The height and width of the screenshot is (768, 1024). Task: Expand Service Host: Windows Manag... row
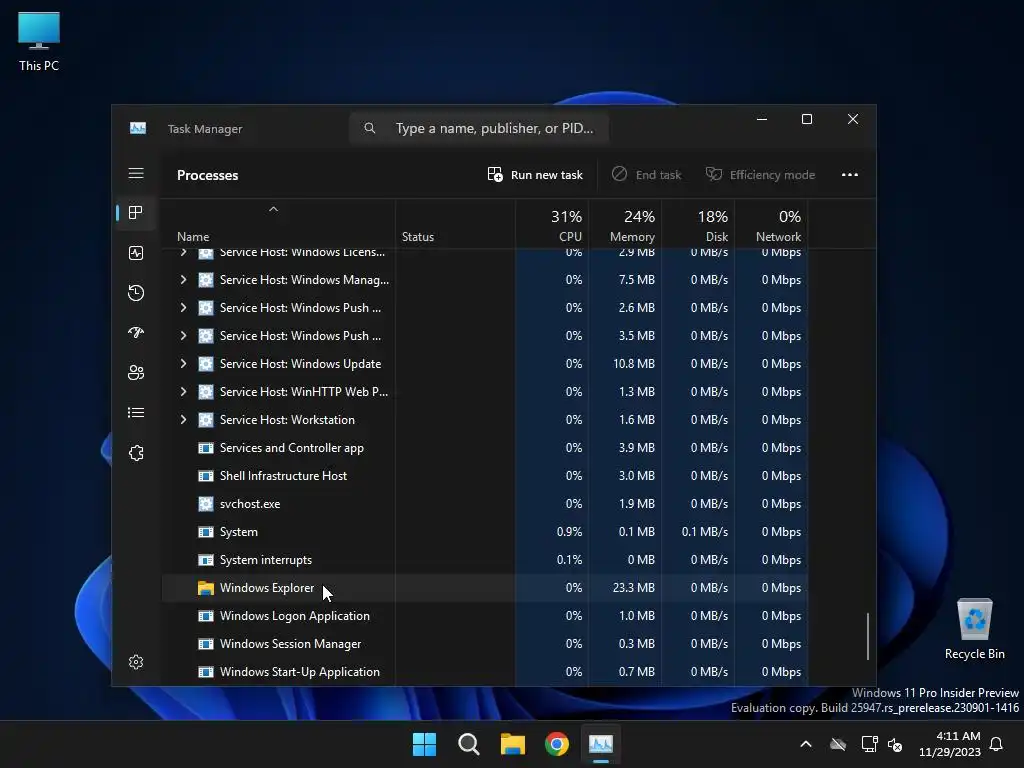184,280
